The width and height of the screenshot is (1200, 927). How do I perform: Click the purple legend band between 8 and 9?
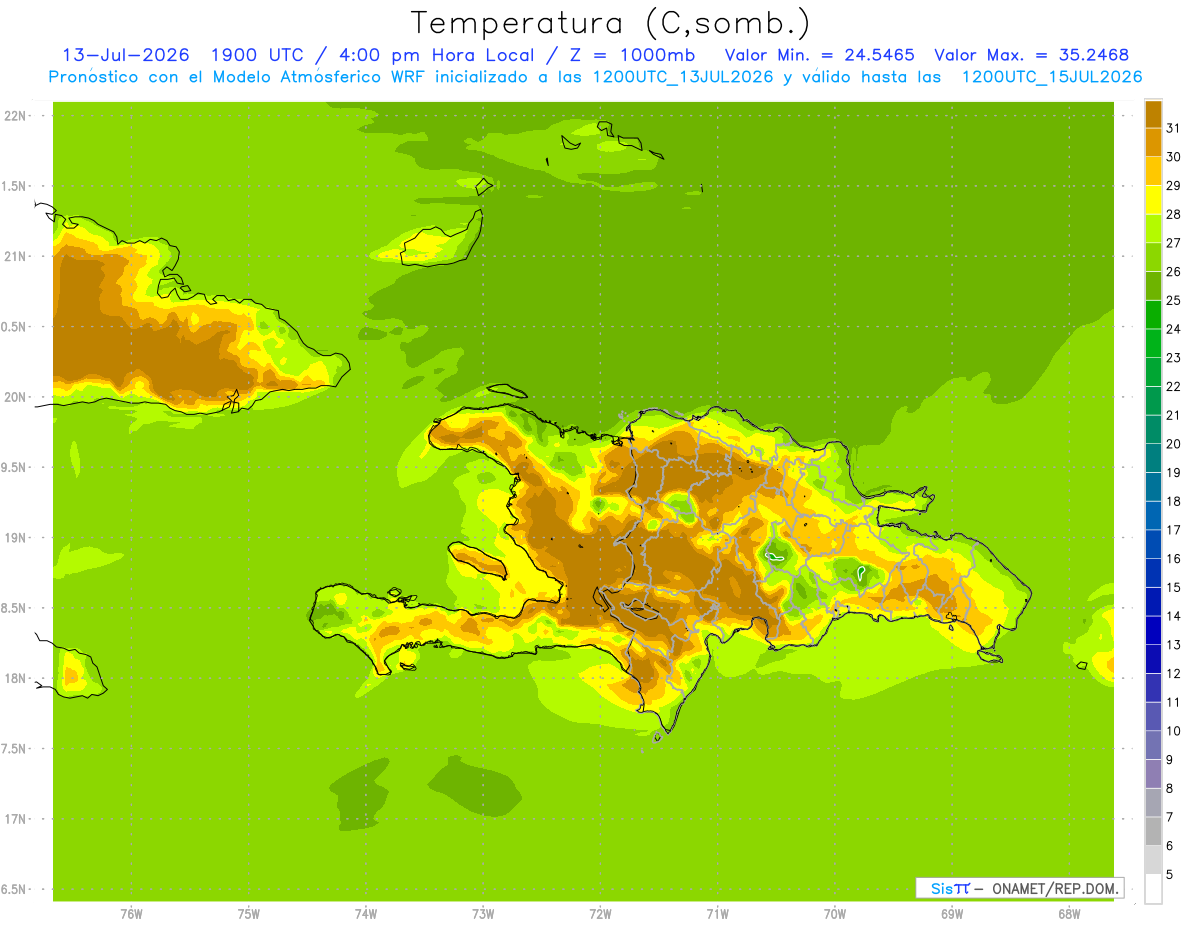[1153, 774]
